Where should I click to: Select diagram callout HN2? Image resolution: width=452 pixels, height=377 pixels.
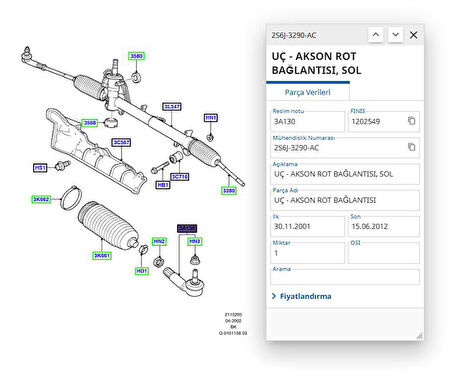159,241
